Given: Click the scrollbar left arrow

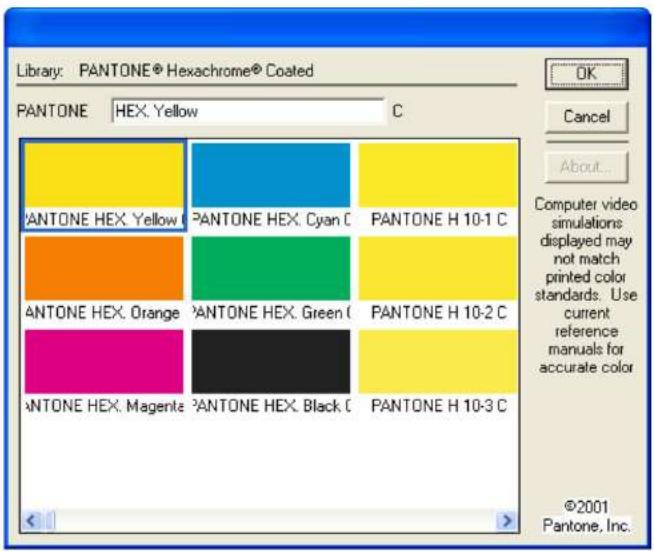Looking at the screenshot, I should click(31, 521).
